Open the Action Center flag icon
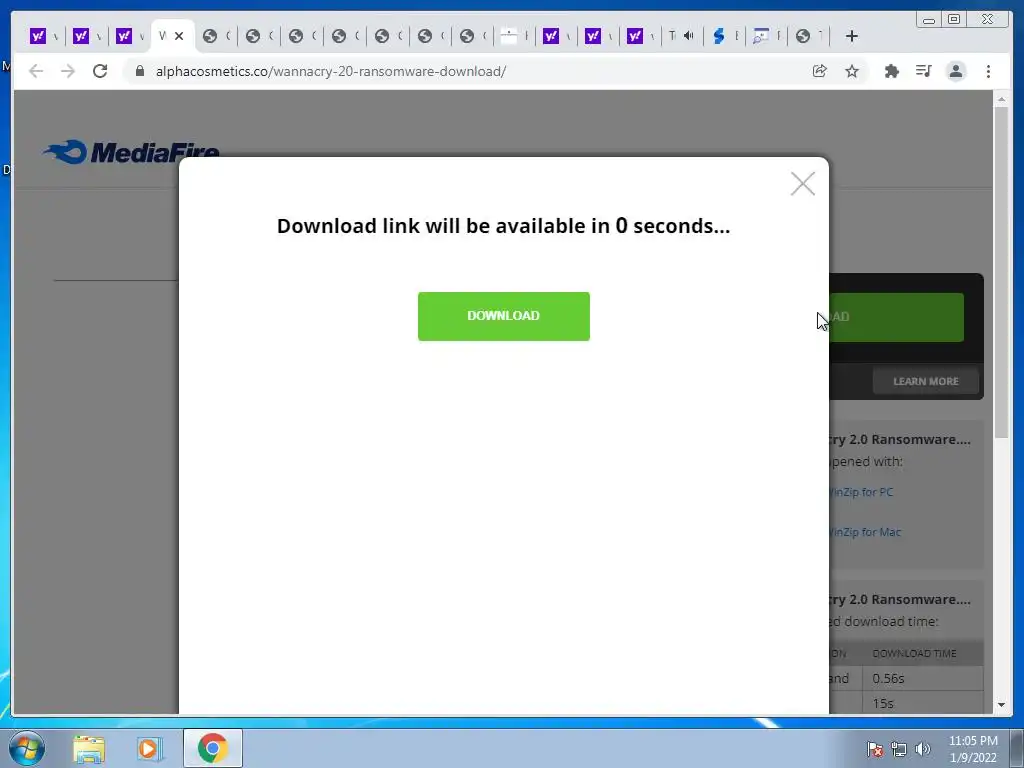 (x=875, y=749)
